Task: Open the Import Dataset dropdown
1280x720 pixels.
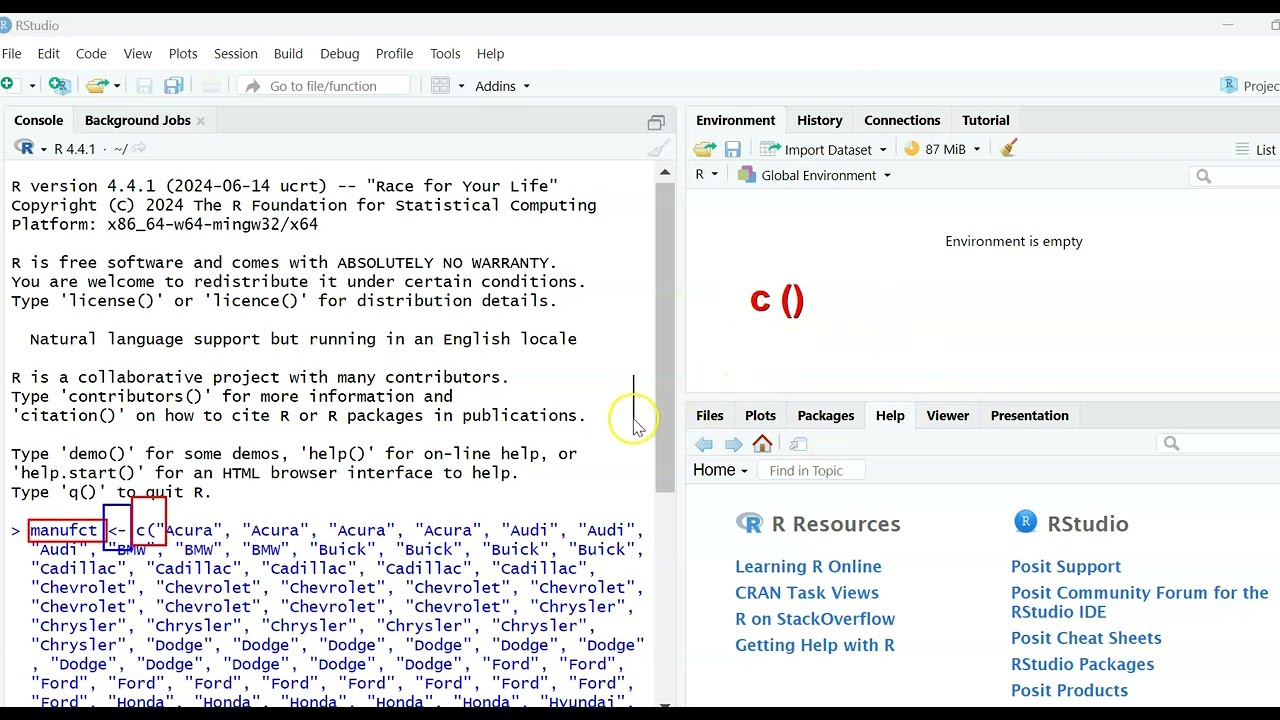Action: (x=823, y=149)
